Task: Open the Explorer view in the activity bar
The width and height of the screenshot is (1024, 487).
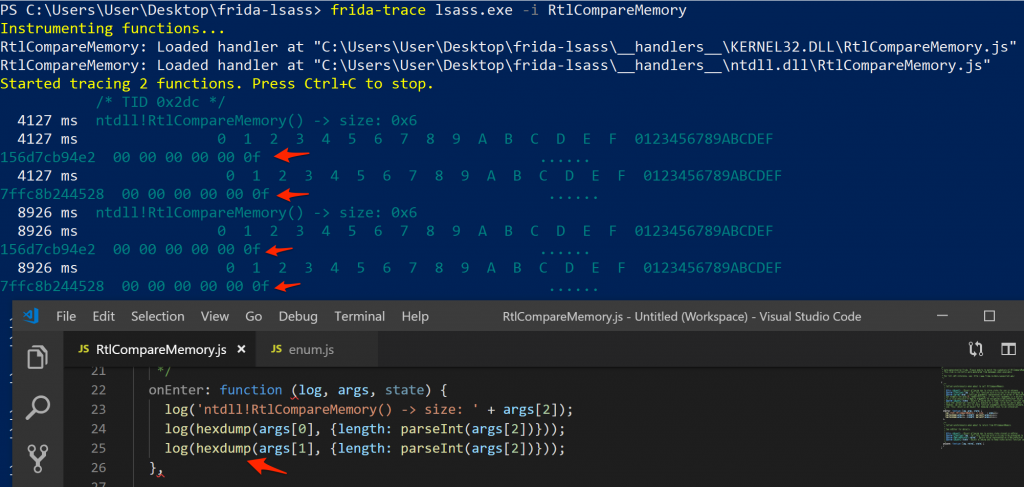Action: (x=38, y=357)
